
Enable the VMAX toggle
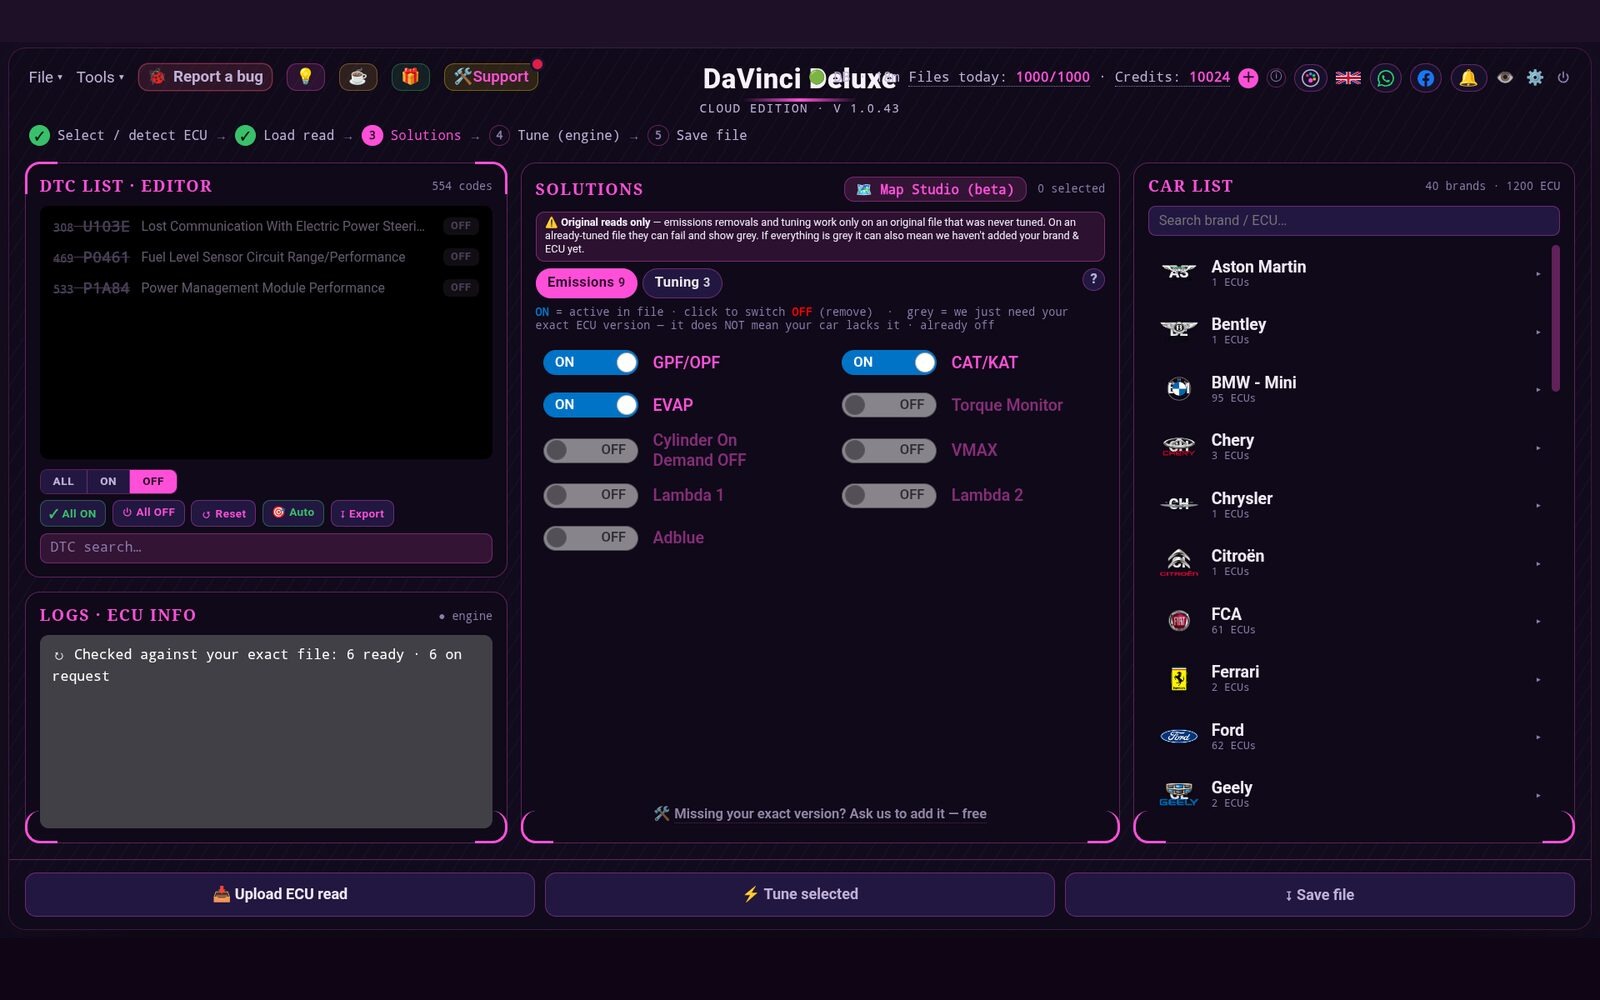coord(889,450)
